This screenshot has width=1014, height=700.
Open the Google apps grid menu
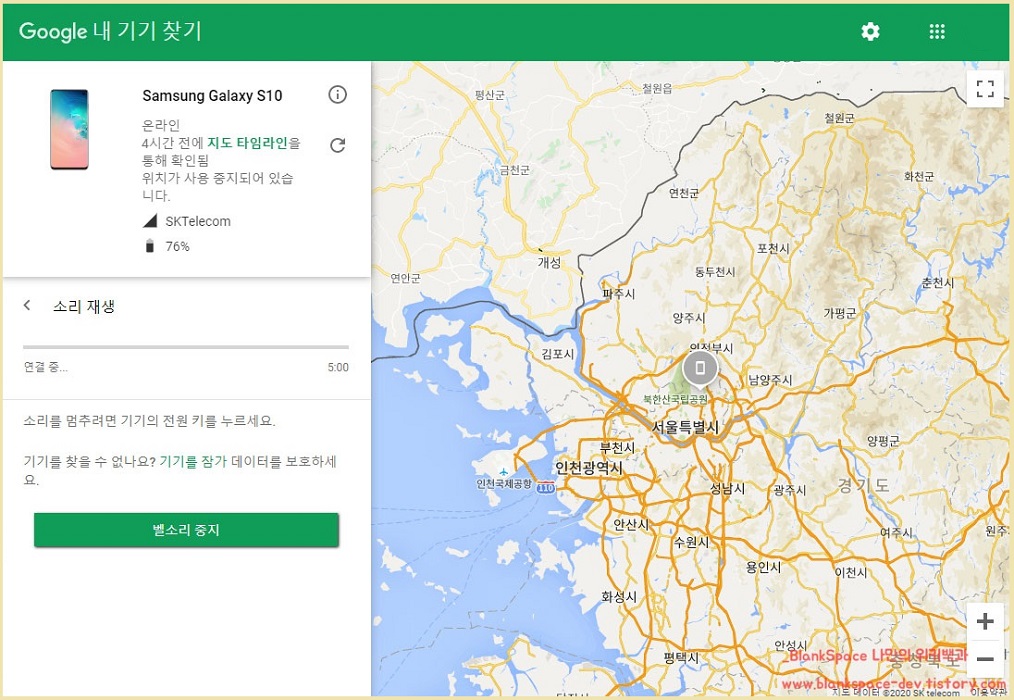coord(937,31)
